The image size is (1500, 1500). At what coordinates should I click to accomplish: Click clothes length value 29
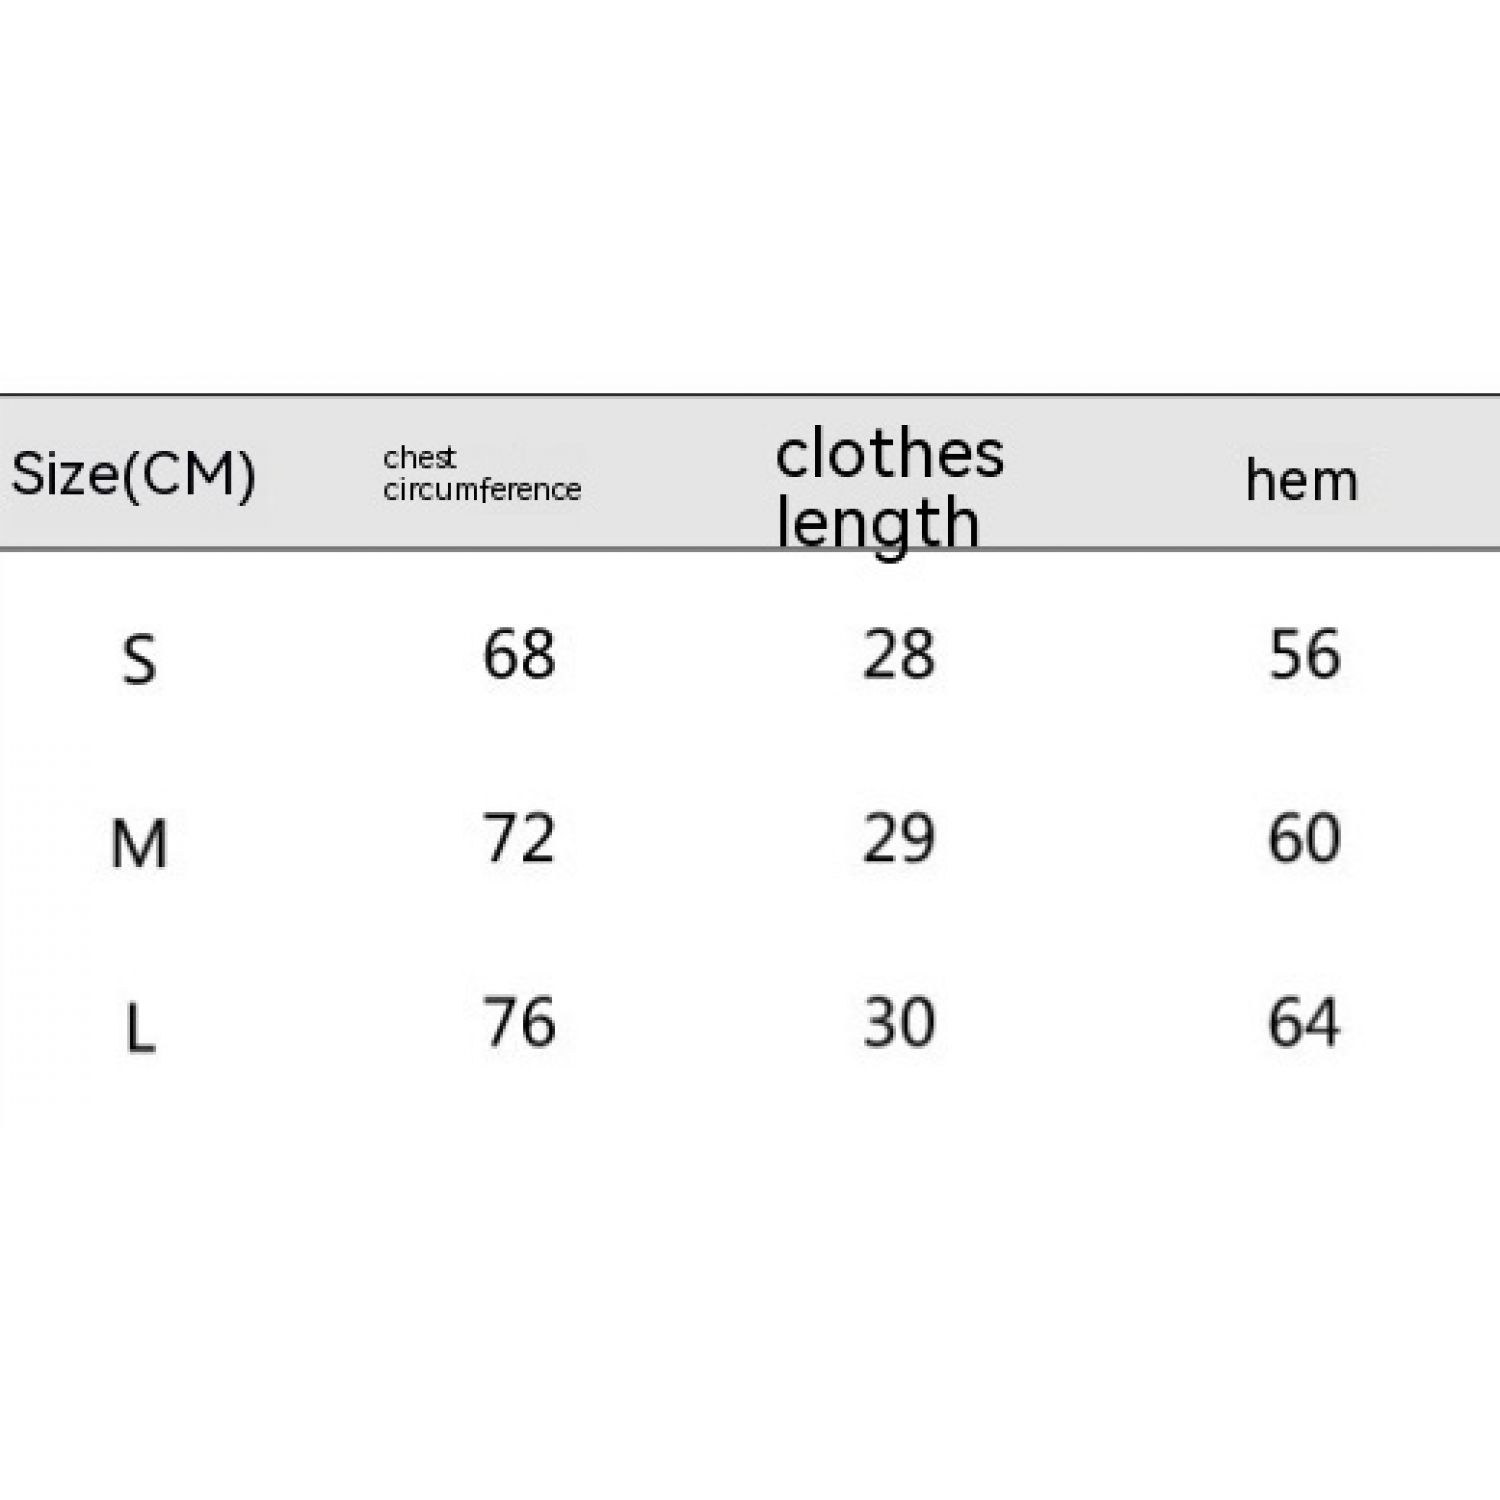[898, 838]
